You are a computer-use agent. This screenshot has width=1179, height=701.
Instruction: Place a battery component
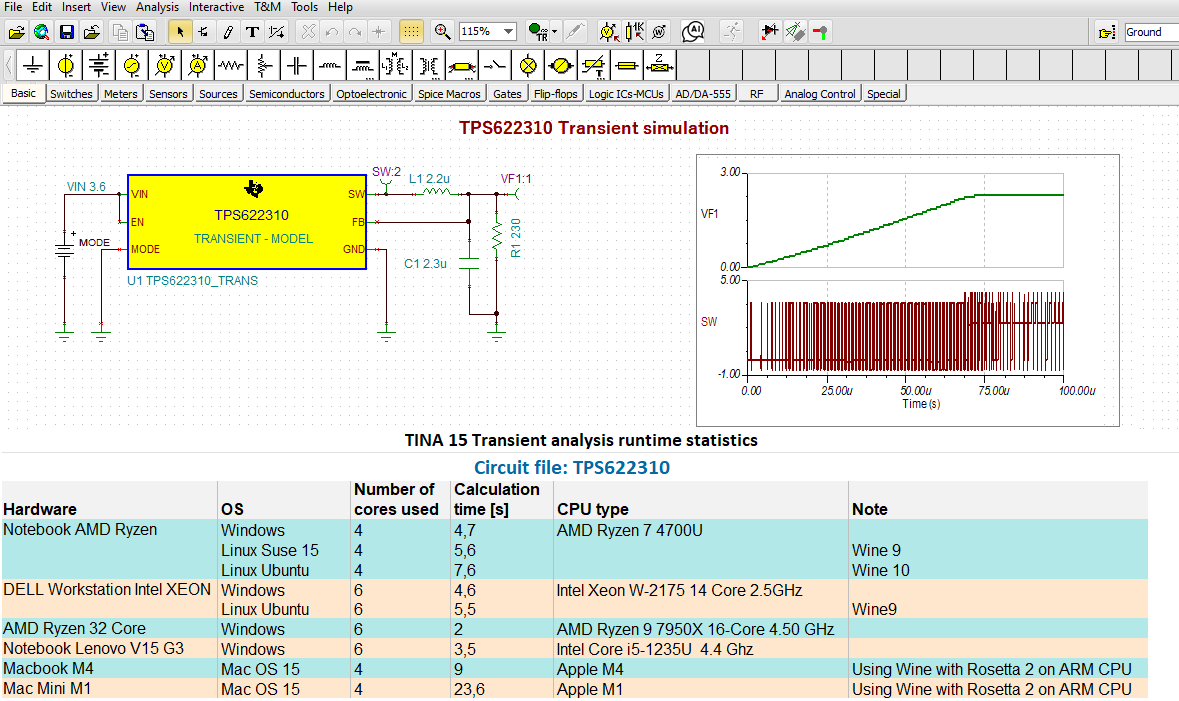point(99,66)
